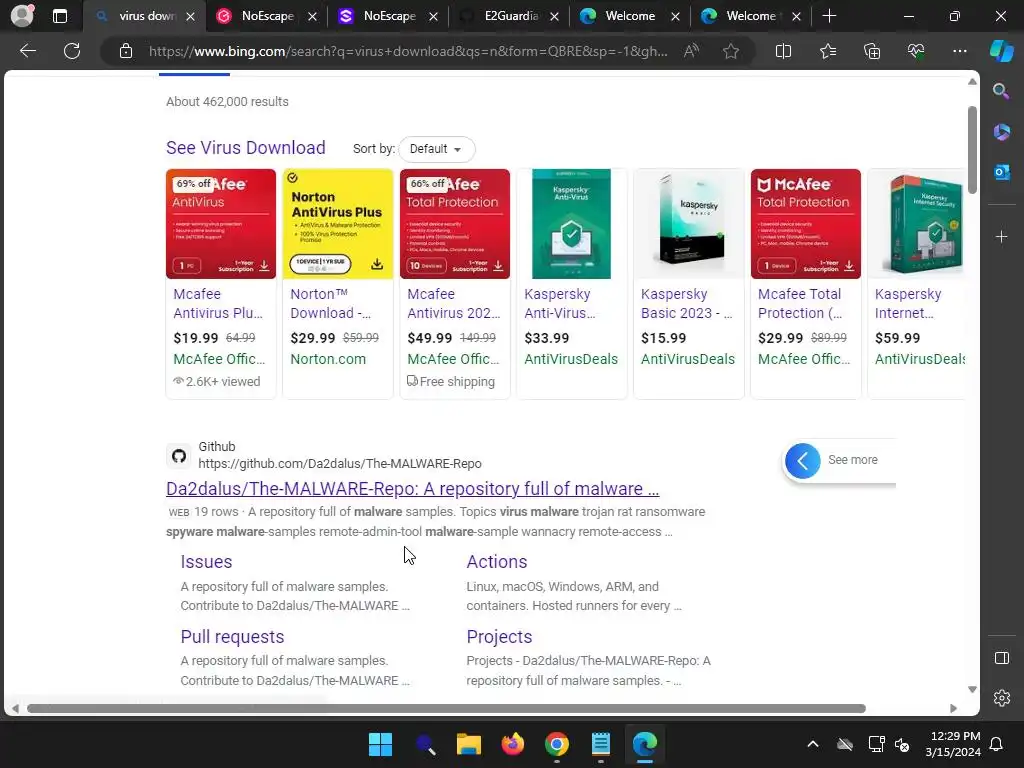Open the Favorites list icon
The image size is (1024, 768).
[x=827, y=51]
